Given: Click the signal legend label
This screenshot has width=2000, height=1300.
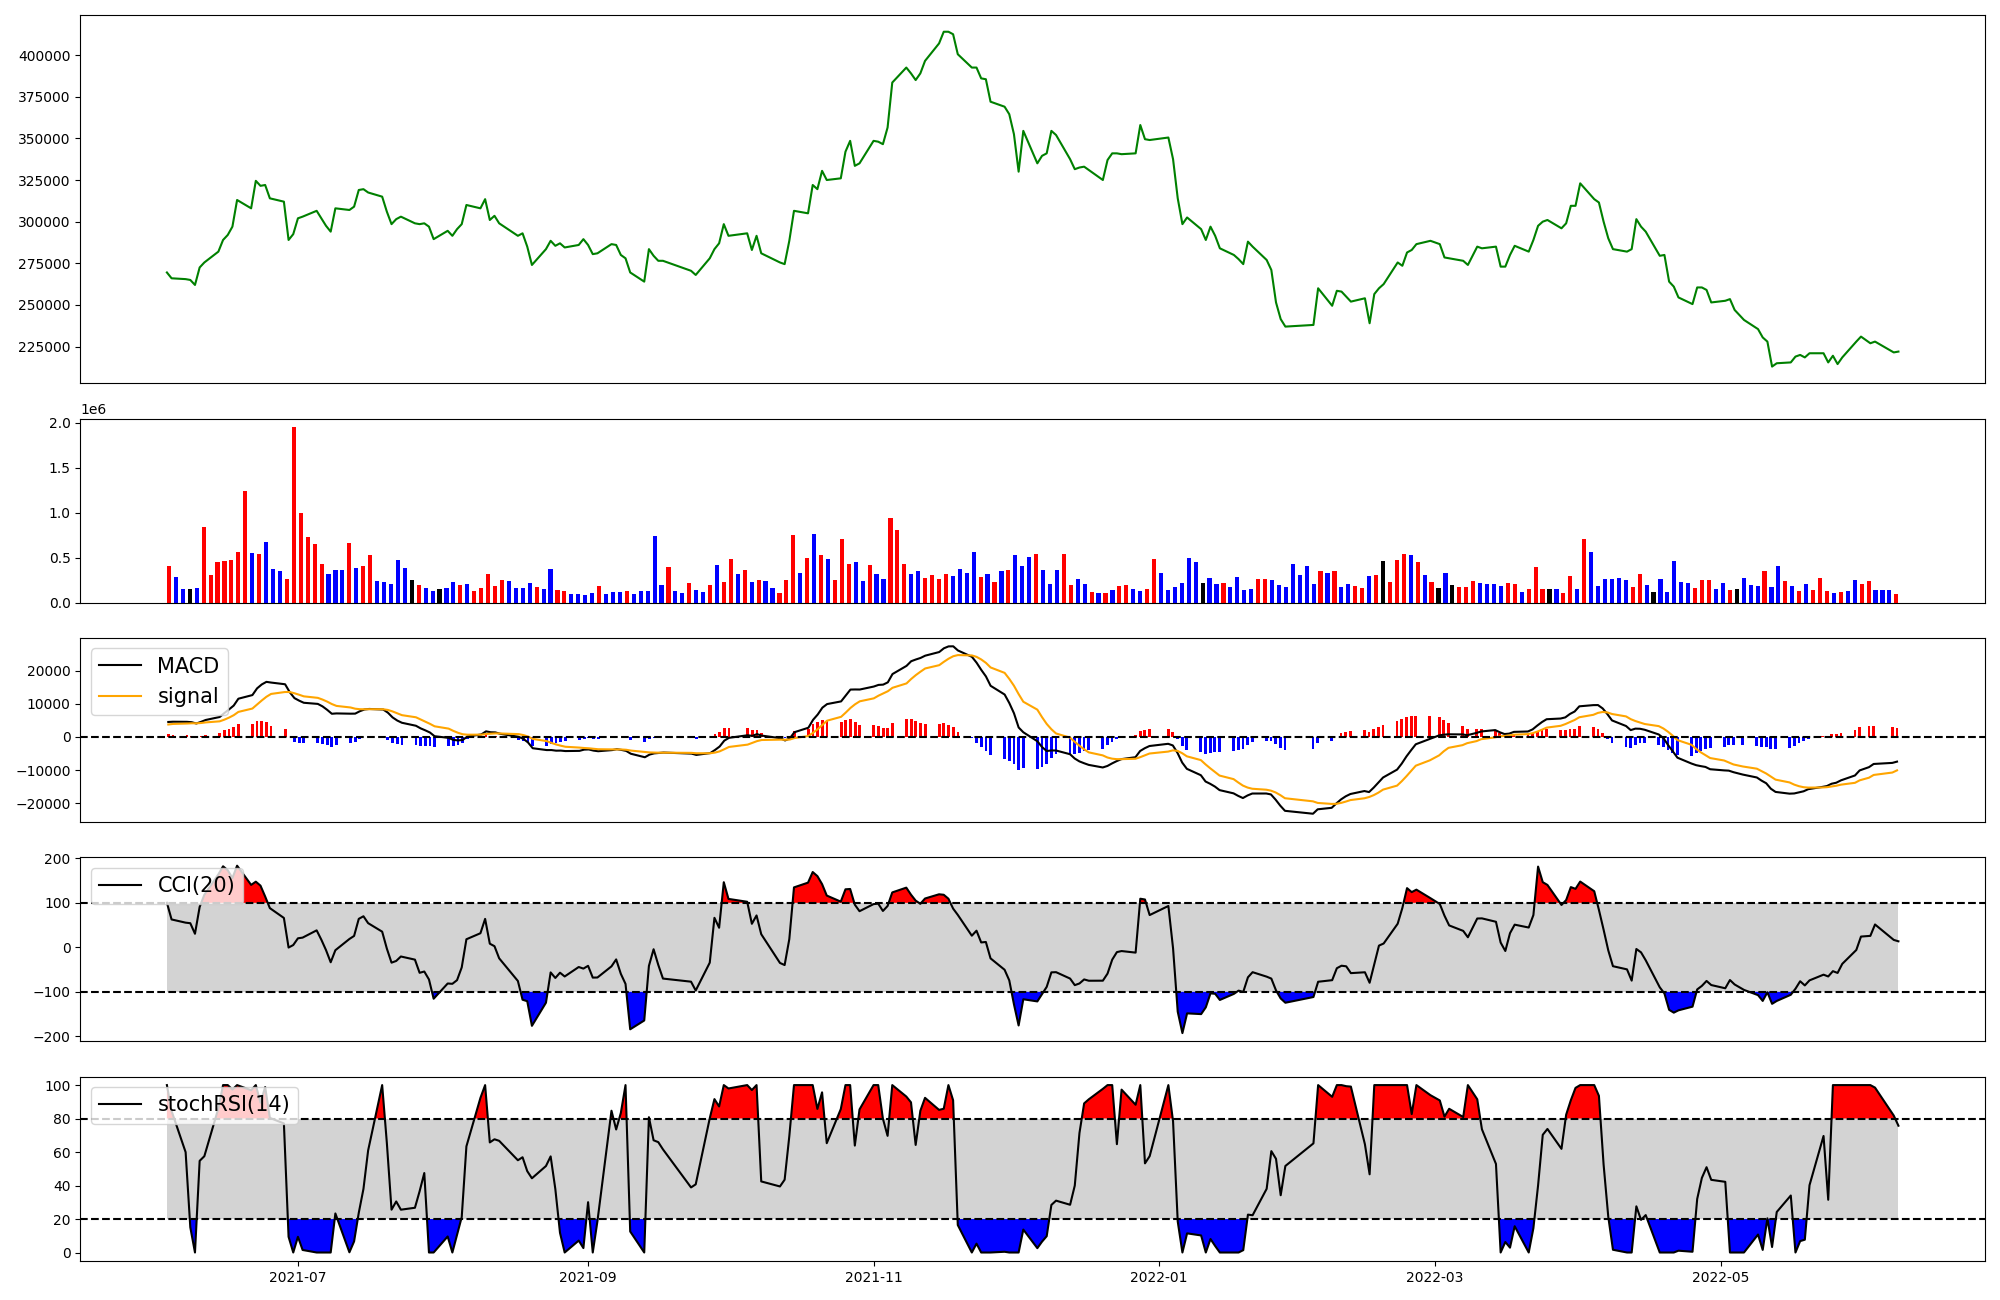Looking at the screenshot, I should [x=187, y=696].
